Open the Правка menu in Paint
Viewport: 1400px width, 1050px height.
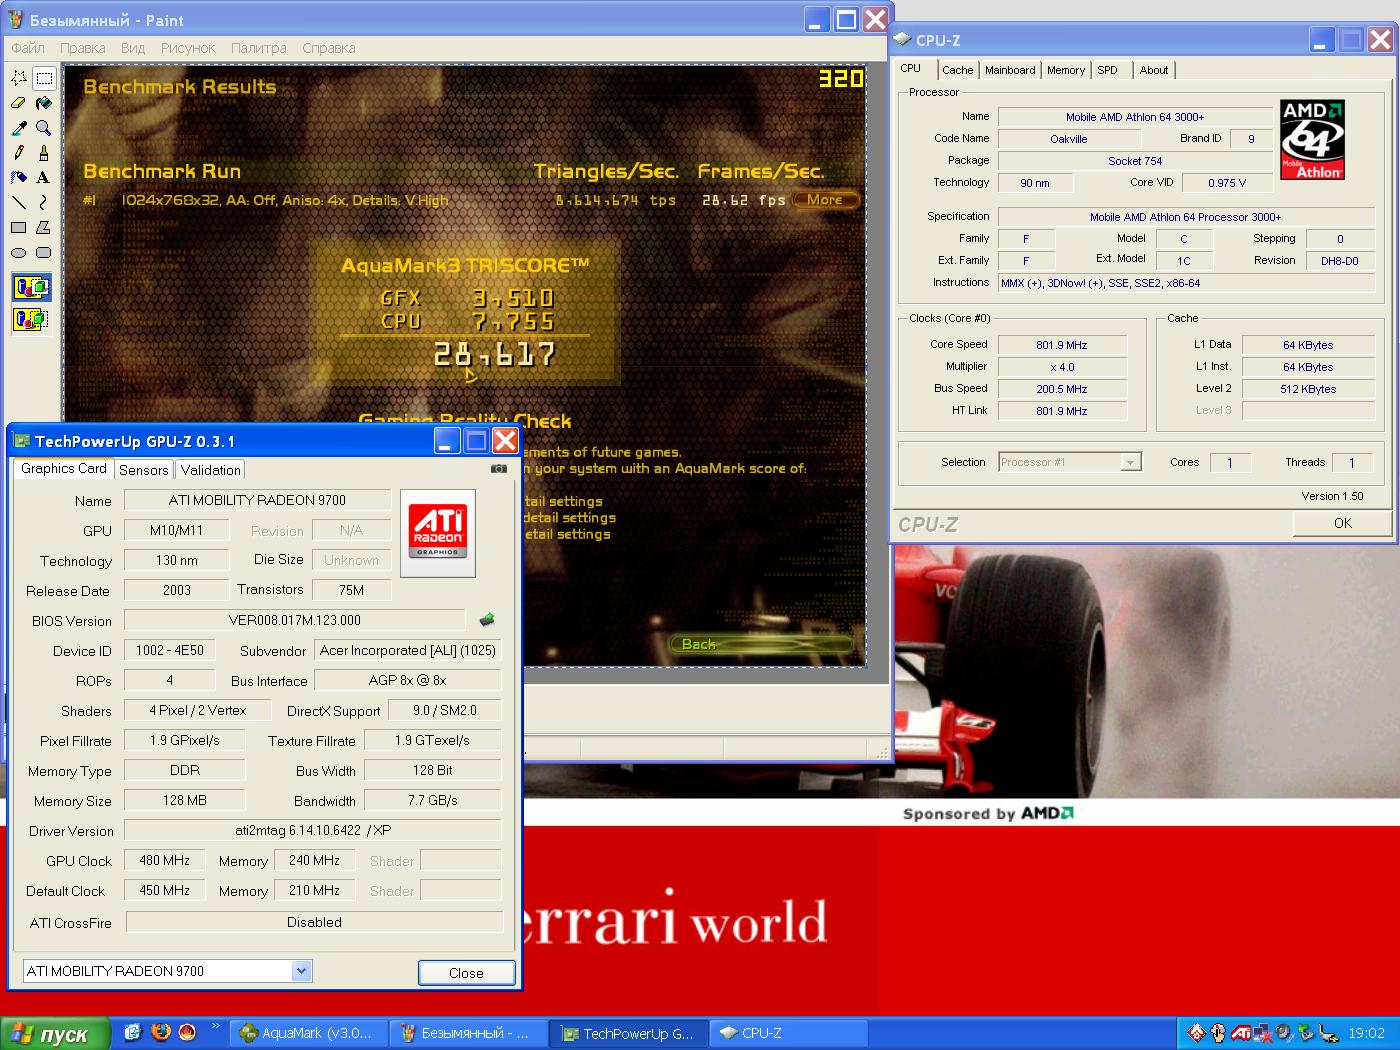(x=83, y=48)
